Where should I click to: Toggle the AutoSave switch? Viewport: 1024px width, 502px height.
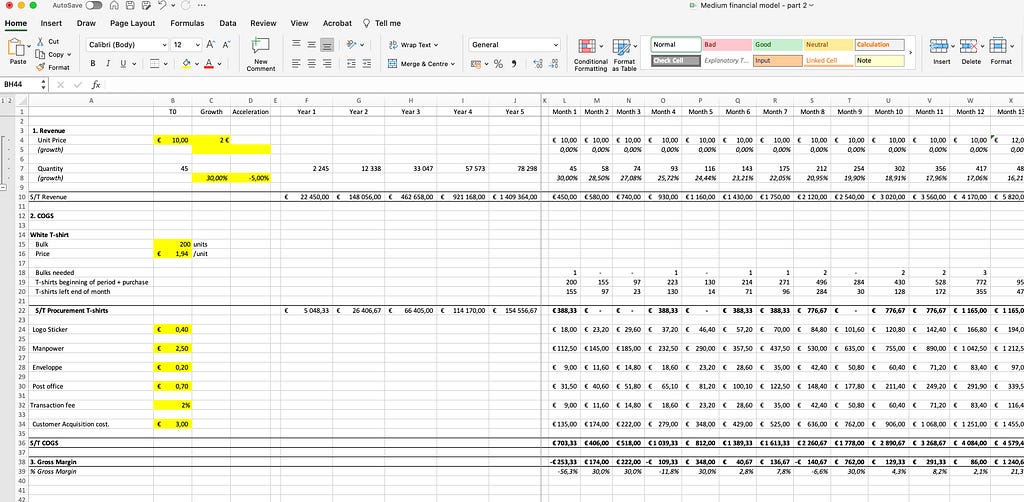(x=93, y=5)
